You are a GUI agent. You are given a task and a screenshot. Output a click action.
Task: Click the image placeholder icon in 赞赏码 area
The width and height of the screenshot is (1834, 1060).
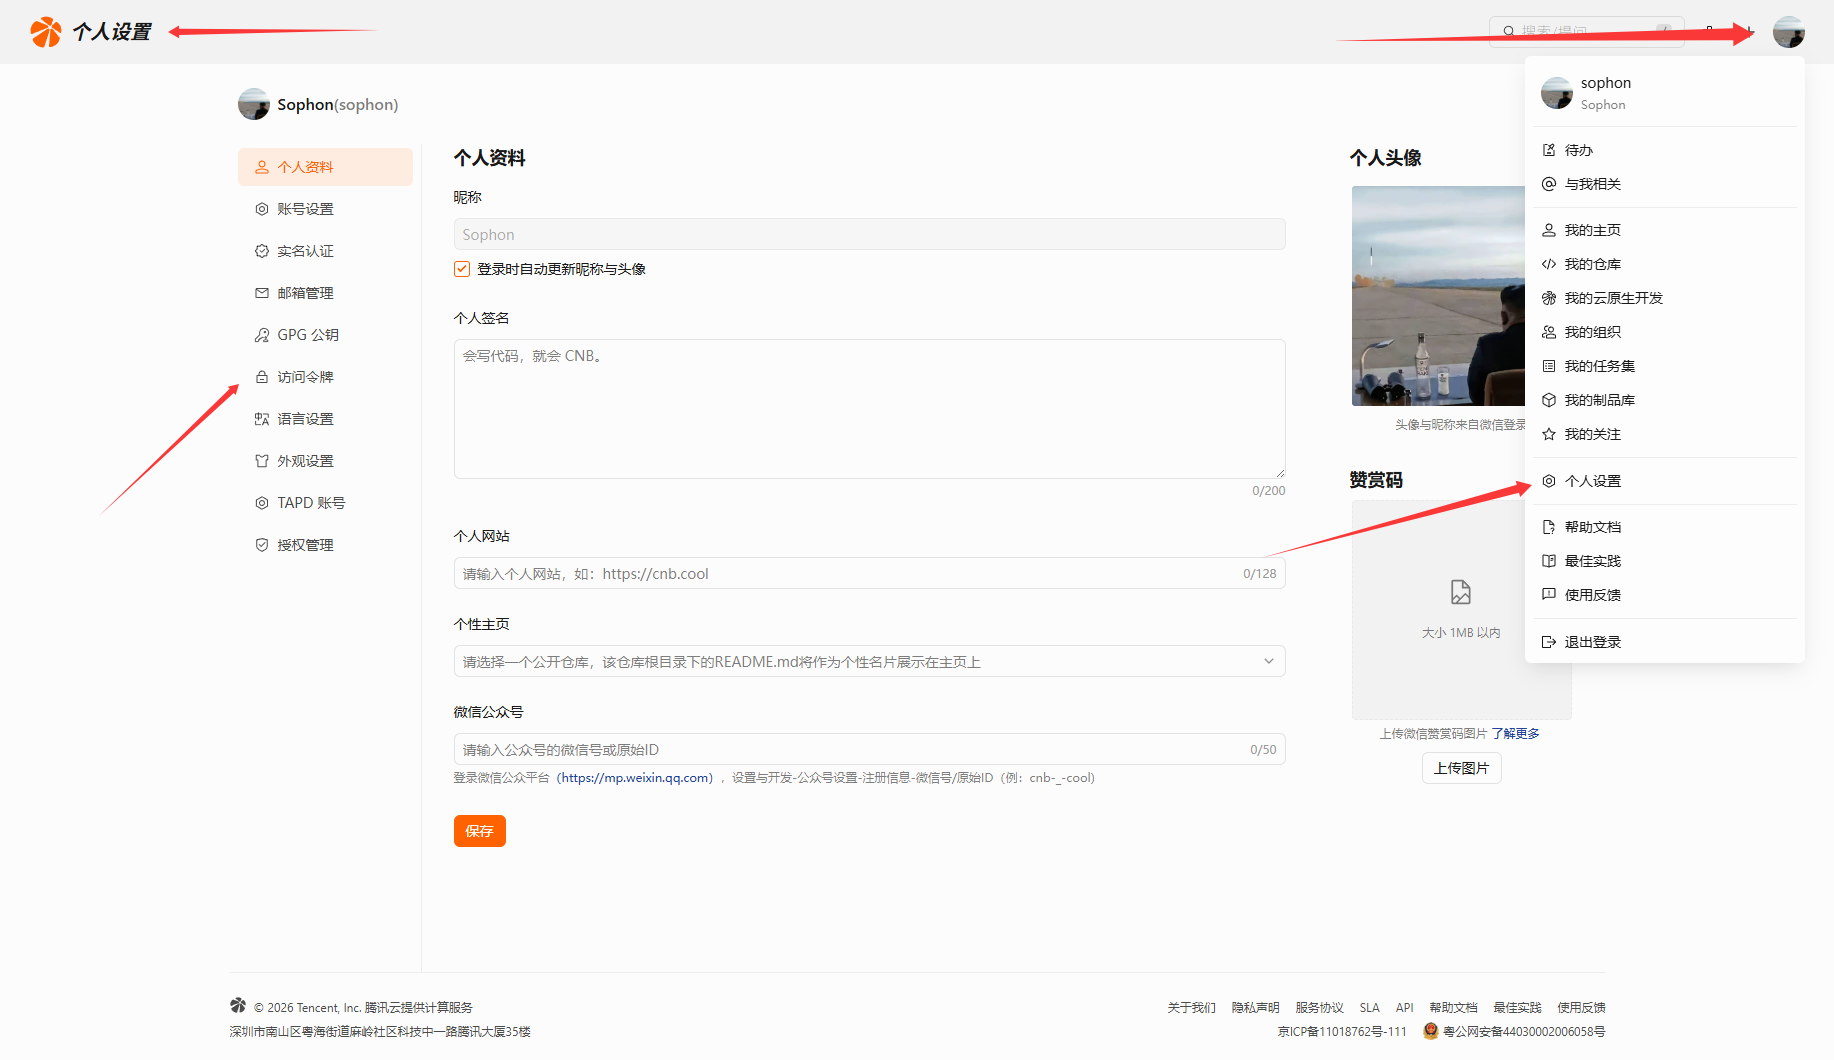point(1461,592)
